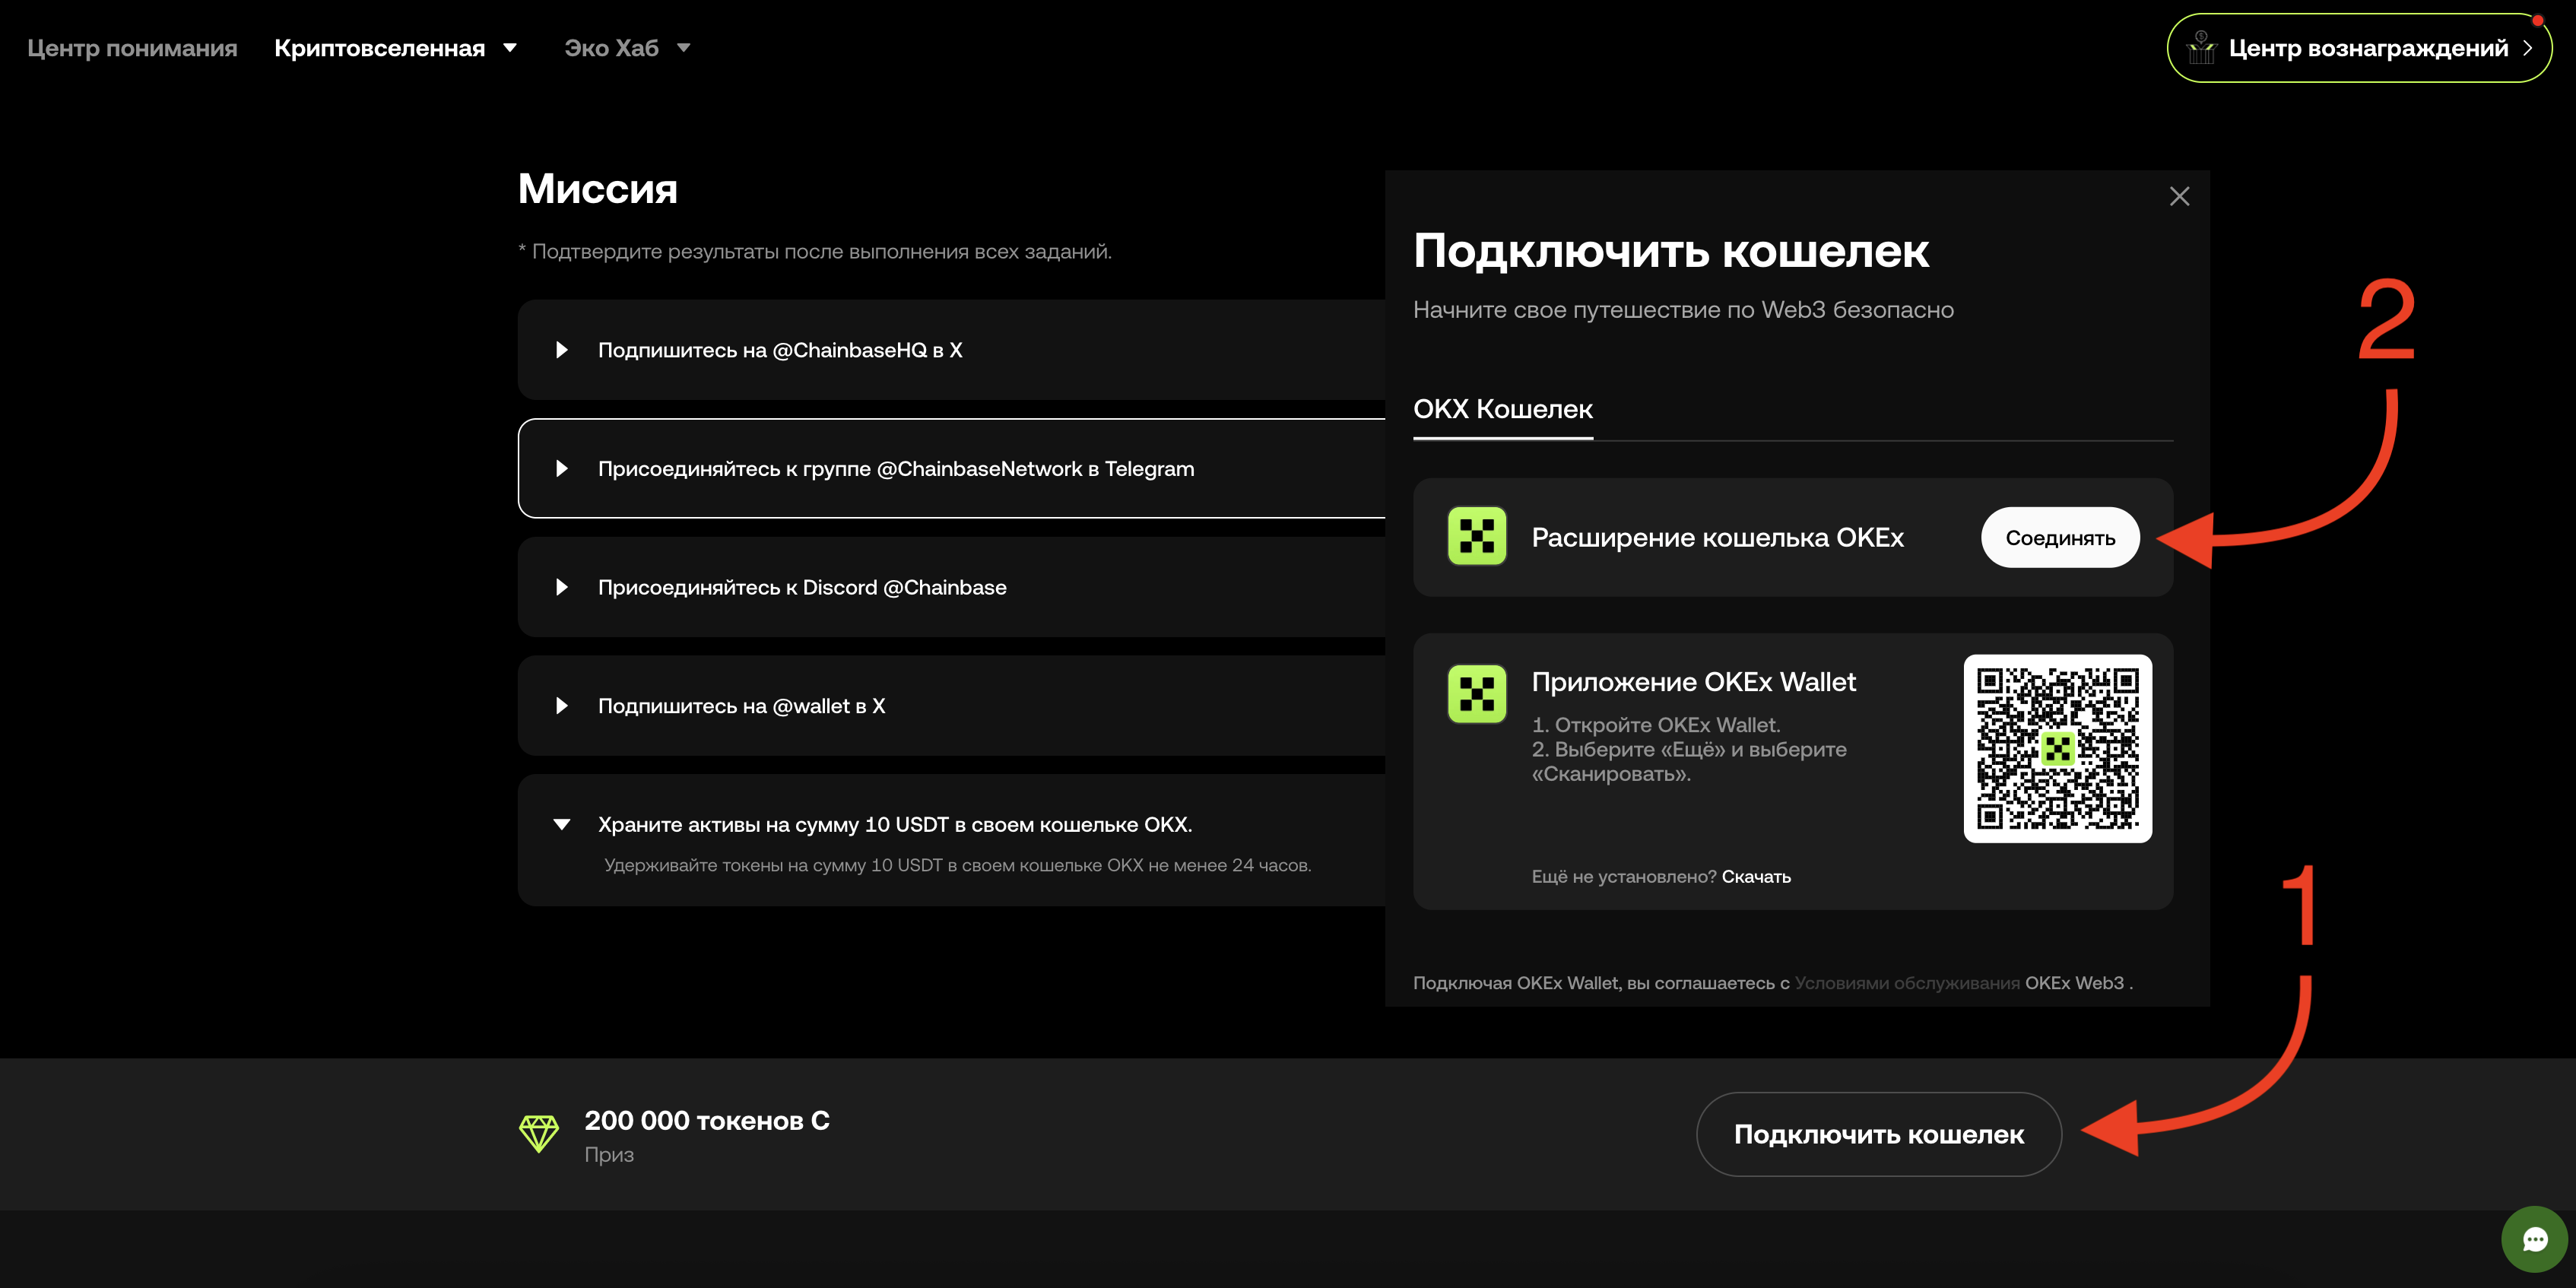
Task: Expand the Подпишитесь на @ChainbaseHQ task
Action: [x=562, y=350]
